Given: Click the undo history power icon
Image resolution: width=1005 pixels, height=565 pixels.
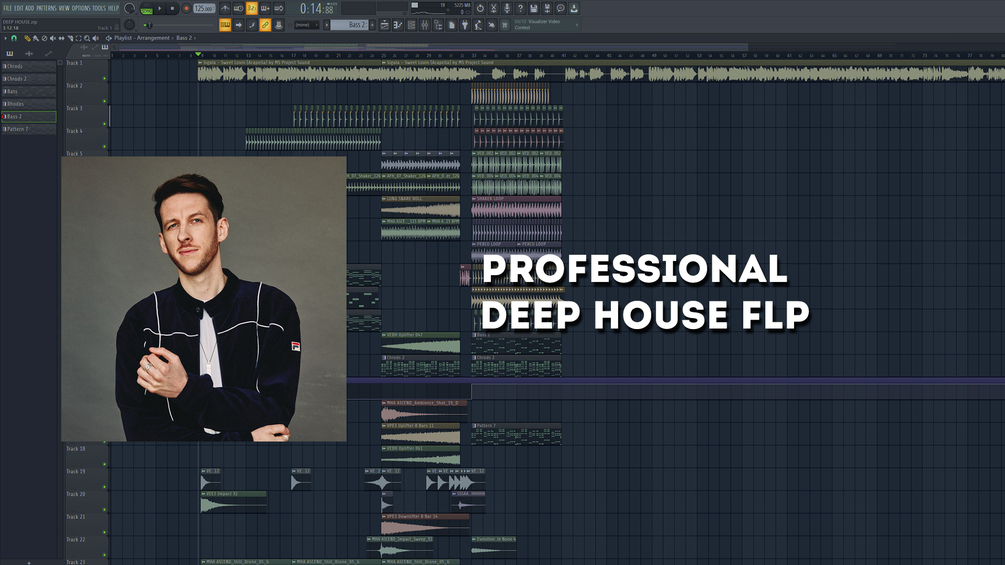Looking at the screenshot, I should [x=480, y=8].
